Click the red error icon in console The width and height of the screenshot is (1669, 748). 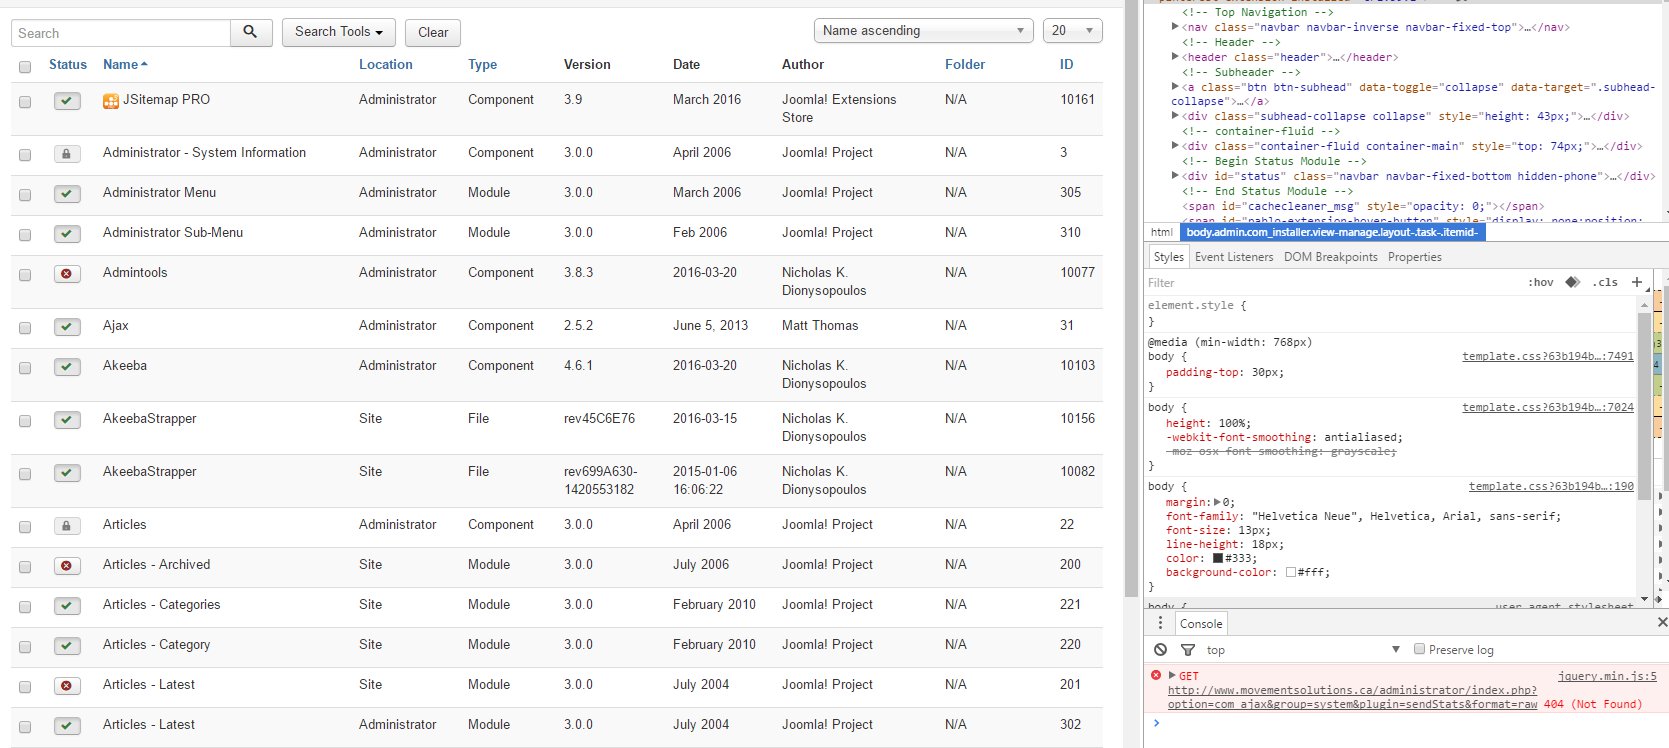click(1156, 676)
